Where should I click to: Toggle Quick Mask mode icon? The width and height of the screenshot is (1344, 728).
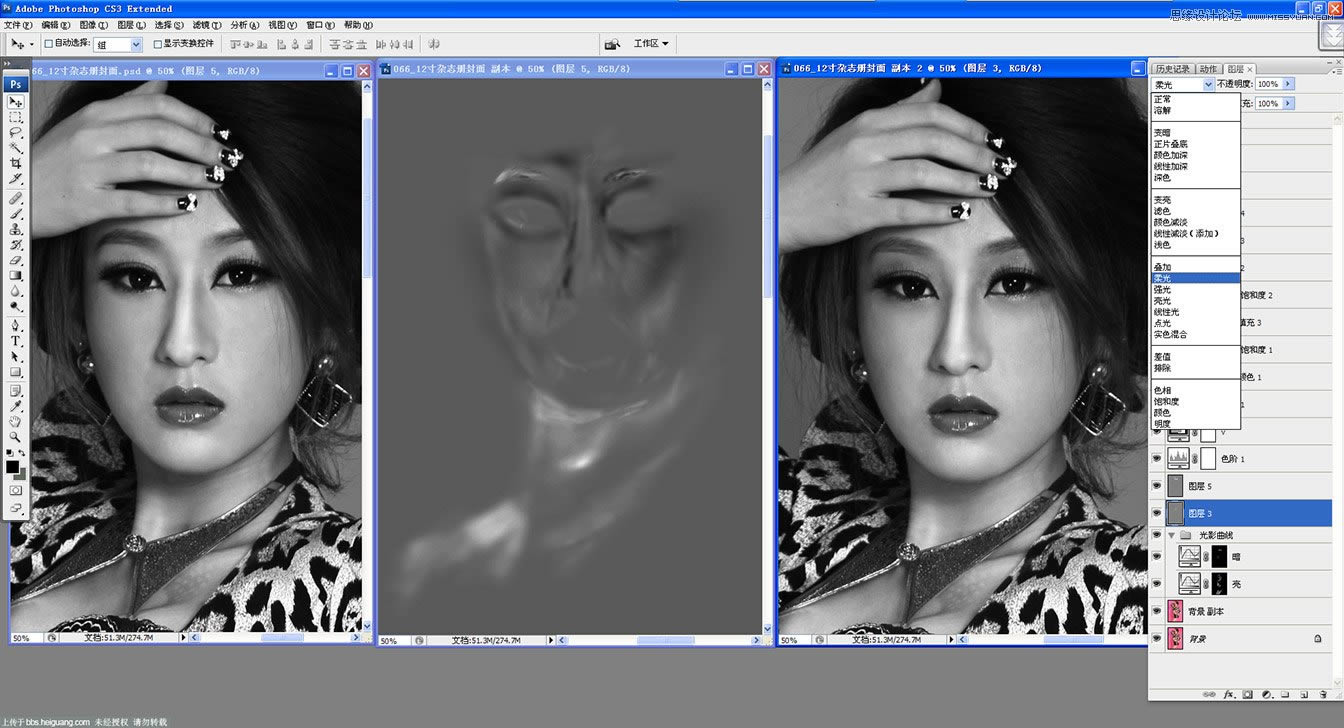[16, 490]
